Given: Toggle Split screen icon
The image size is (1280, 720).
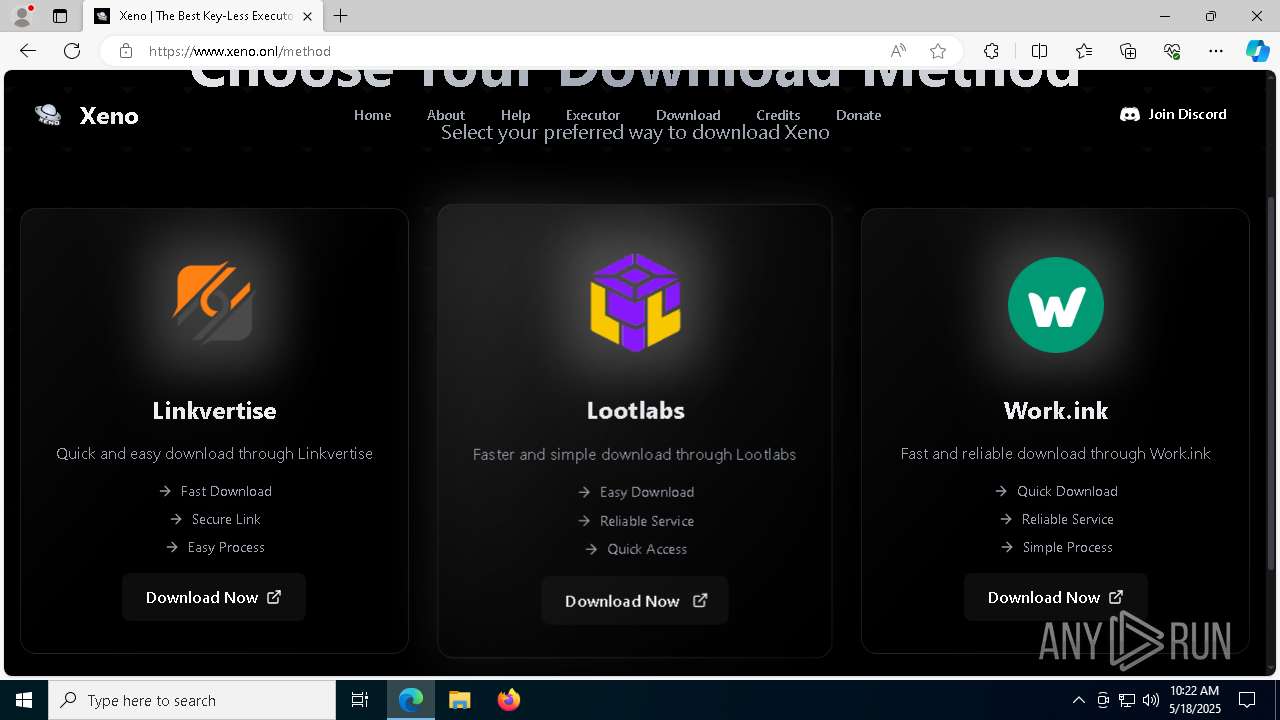Looking at the screenshot, I should [x=1039, y=51].
